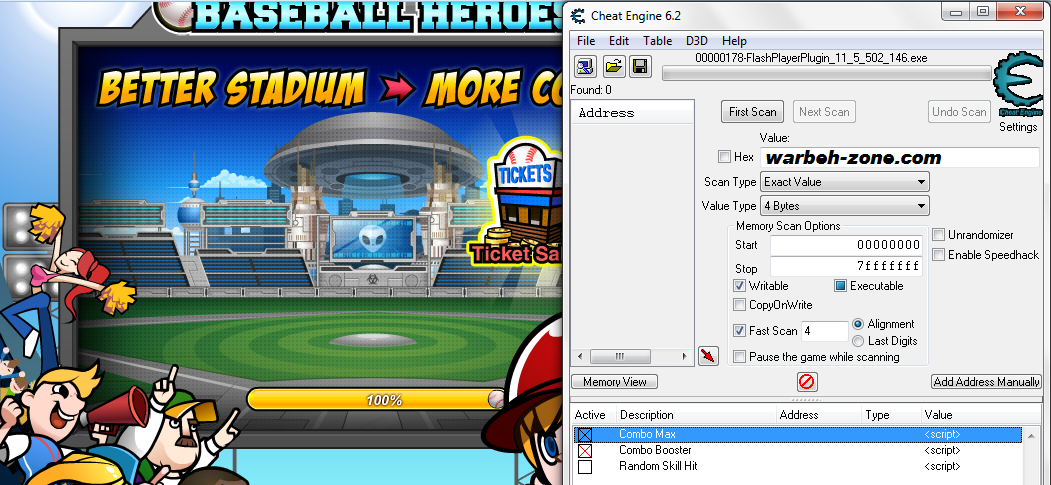The image size is (1051, 485).
Task: Click Add Address Manually
Action: [986, 382]
